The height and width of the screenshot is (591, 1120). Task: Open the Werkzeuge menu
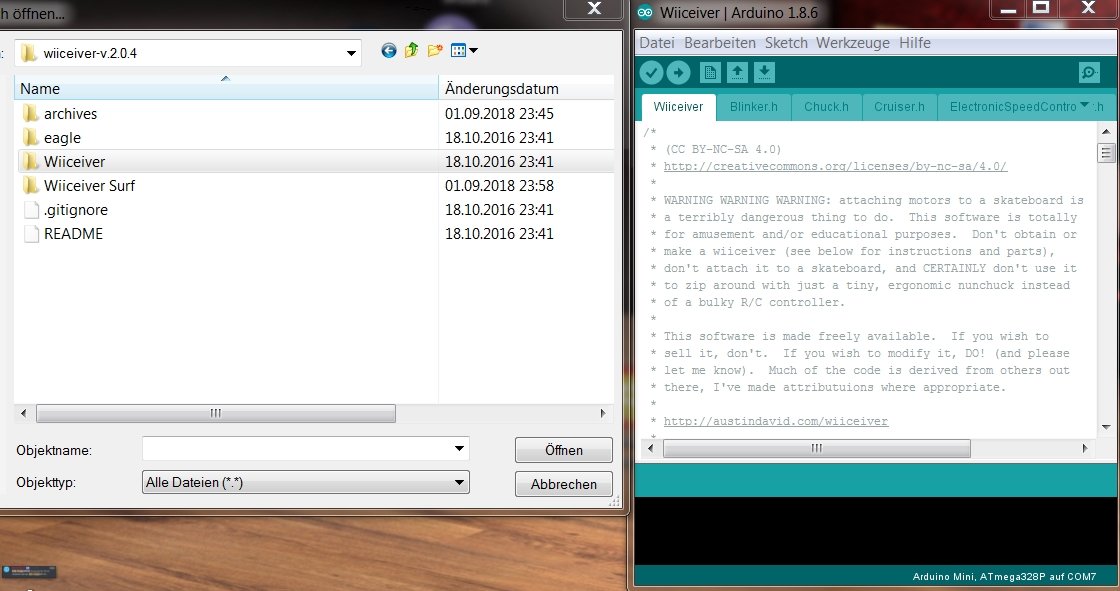pyautogui.click(x=853, y=43)
